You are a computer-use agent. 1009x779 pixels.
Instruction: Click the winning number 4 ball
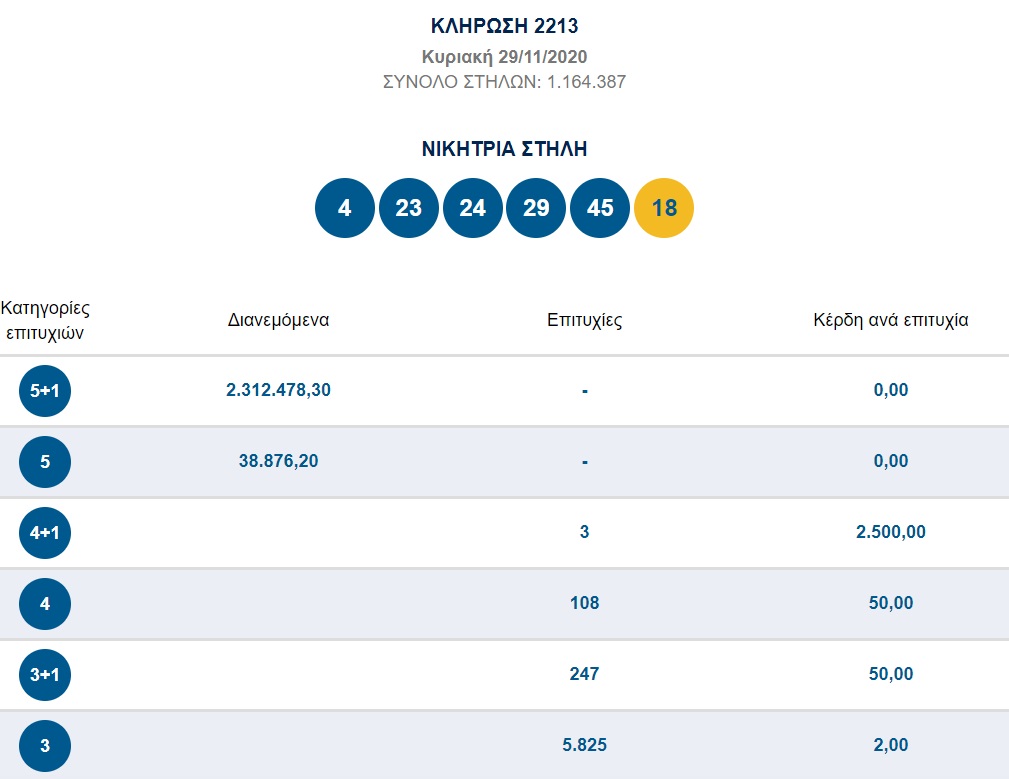pos(345,208)
